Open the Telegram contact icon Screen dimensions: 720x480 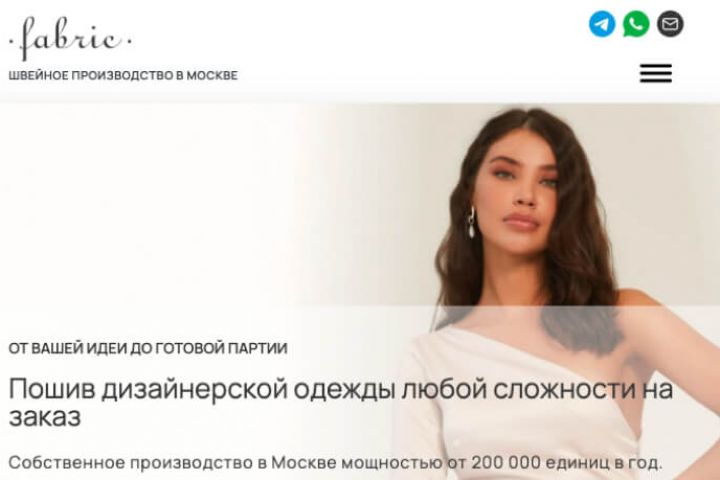pyautogui.click(x=602, y=24)
